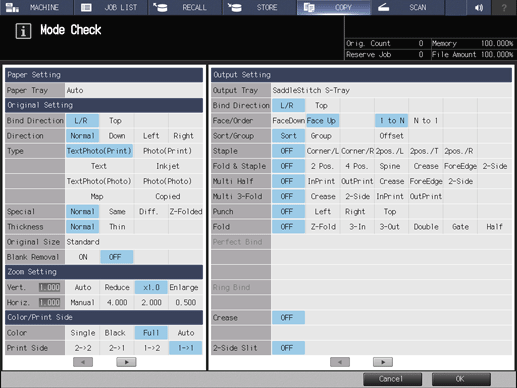Image resolution: width=517 pixels, height=388 pixels.
Task: Click the Cancel button
Action: coord(392,379)
